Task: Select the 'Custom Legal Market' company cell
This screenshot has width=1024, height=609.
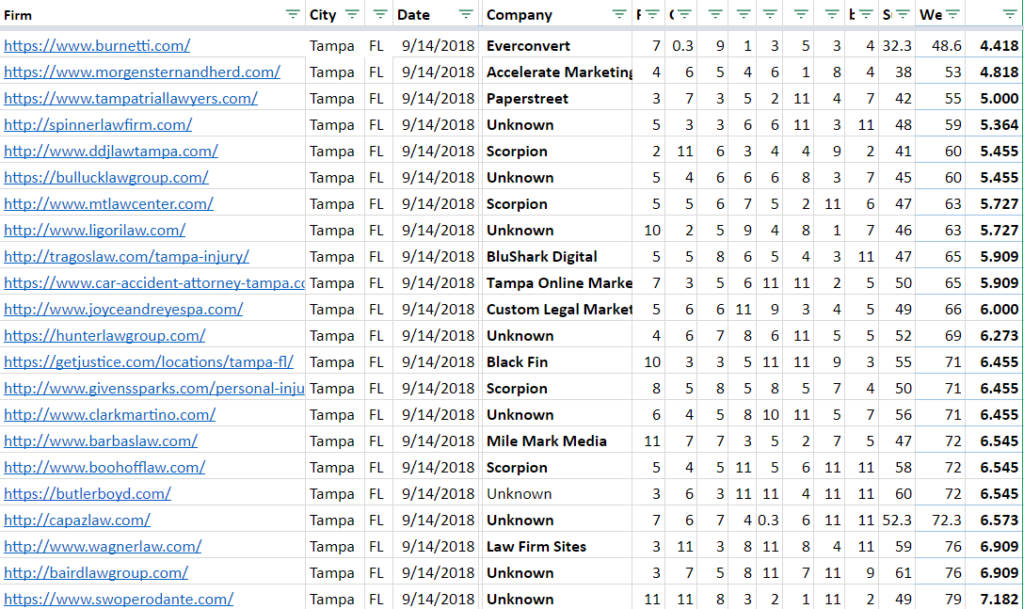Action: (556, 309)
